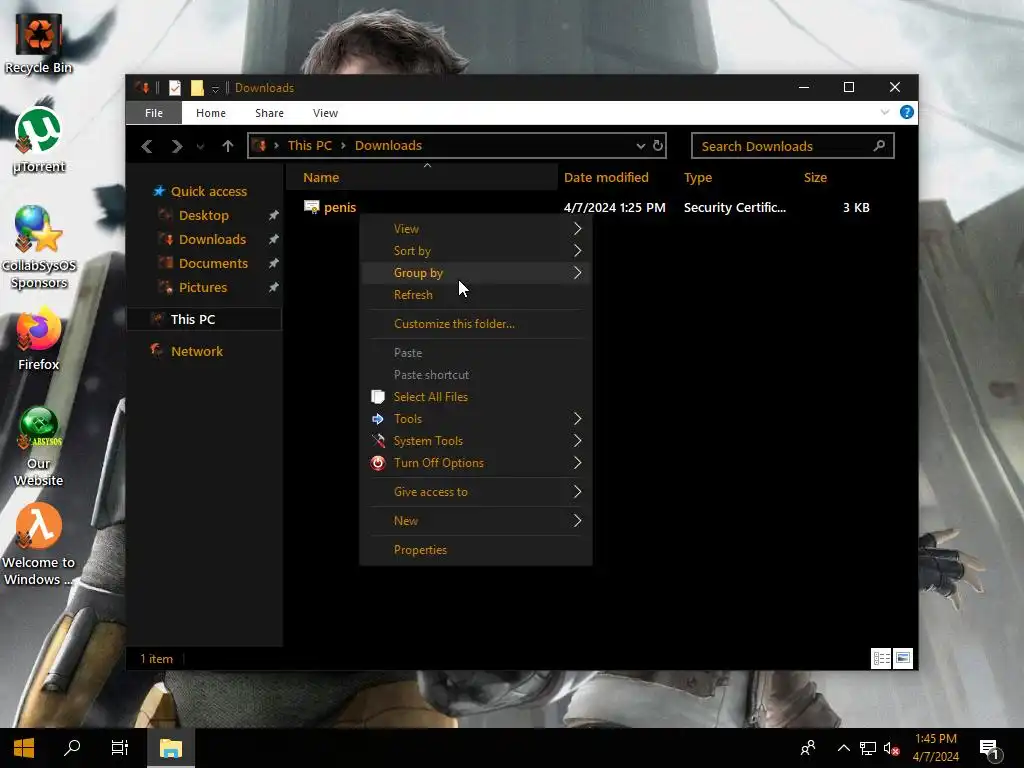Click the network tray icon
This screenshot has width=1024, height=768.
tap(867, 749)
